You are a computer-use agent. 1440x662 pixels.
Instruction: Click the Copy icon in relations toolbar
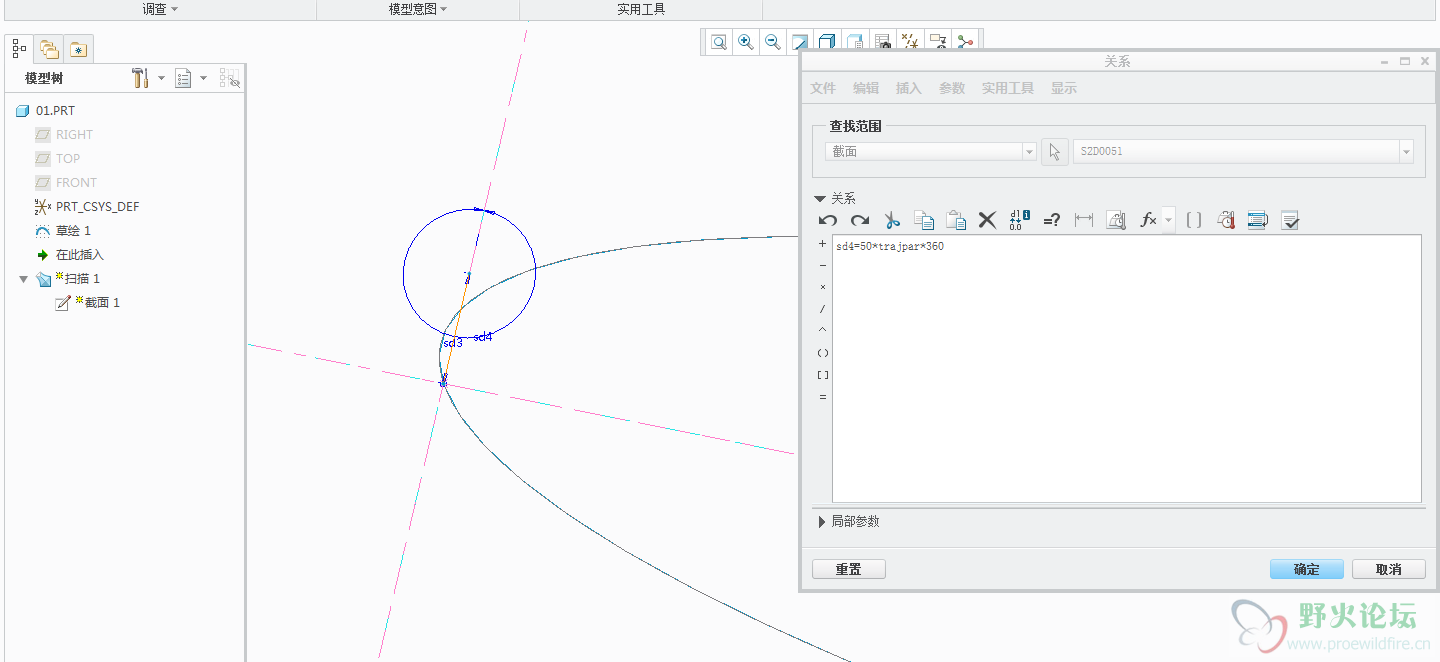tap(924, 220)
